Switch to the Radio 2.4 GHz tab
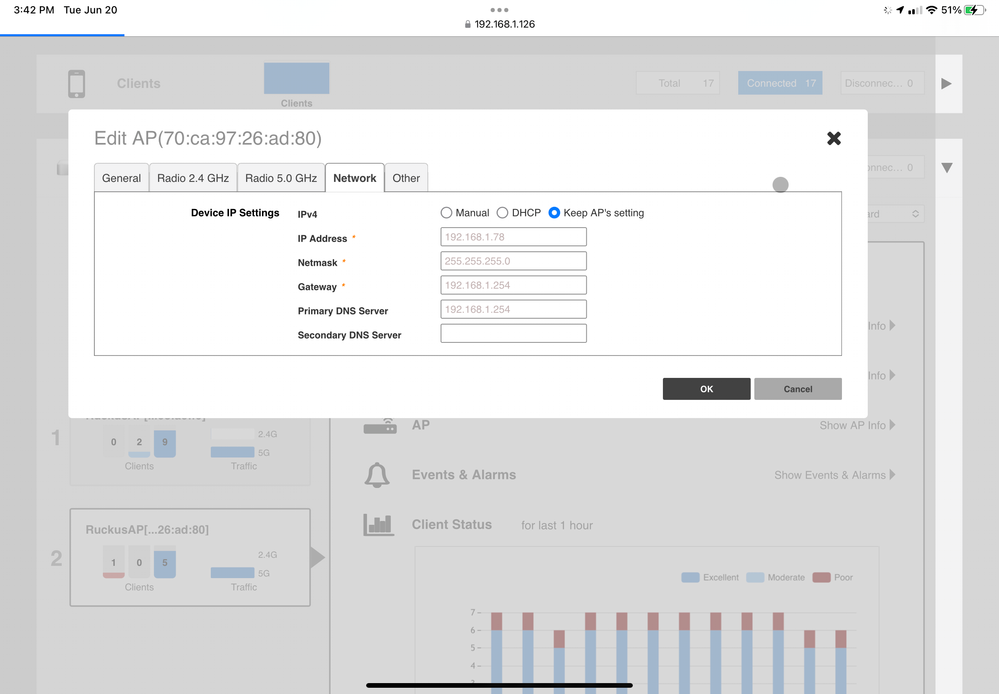Screen dimensions: 999x694 193,178
